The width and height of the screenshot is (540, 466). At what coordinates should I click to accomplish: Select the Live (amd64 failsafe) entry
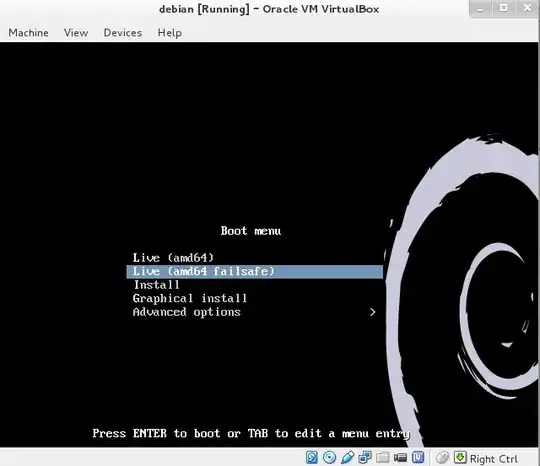coord(255,271)
